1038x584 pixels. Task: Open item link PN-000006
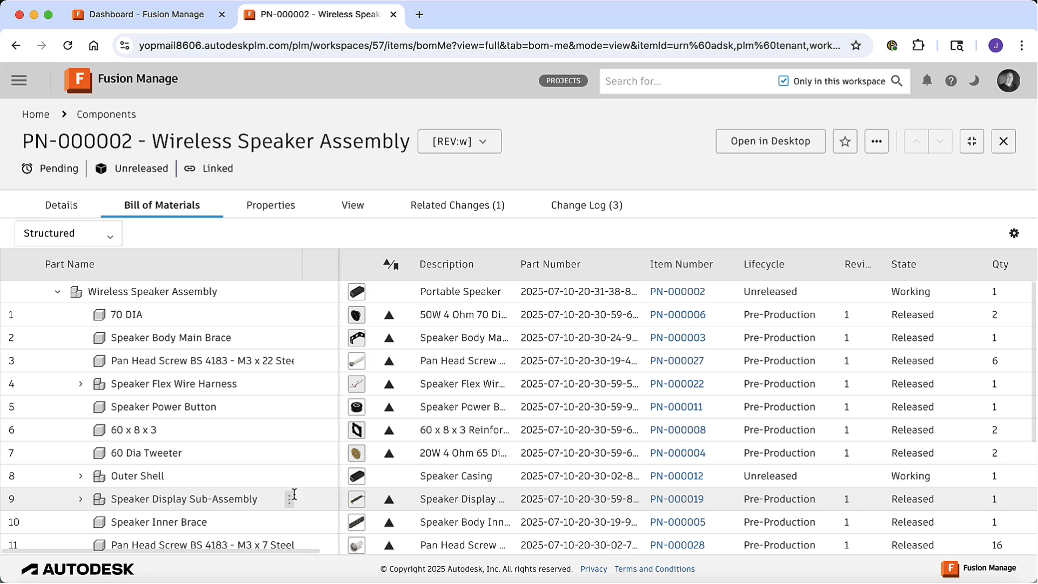coord(678,315)
